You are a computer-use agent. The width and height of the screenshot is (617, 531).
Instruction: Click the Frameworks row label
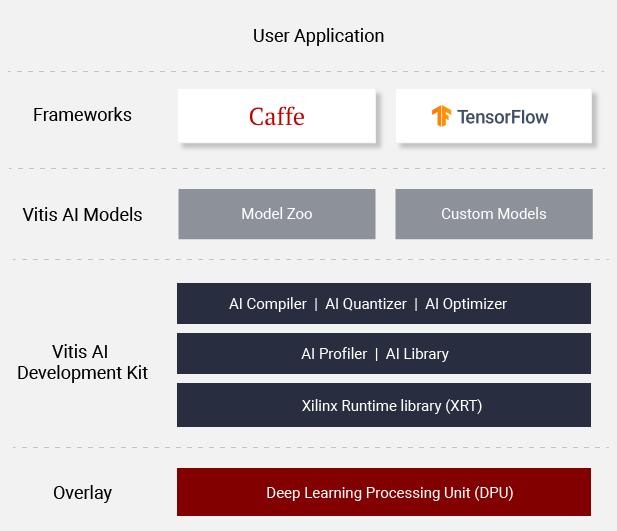click(x=82, y=115)
